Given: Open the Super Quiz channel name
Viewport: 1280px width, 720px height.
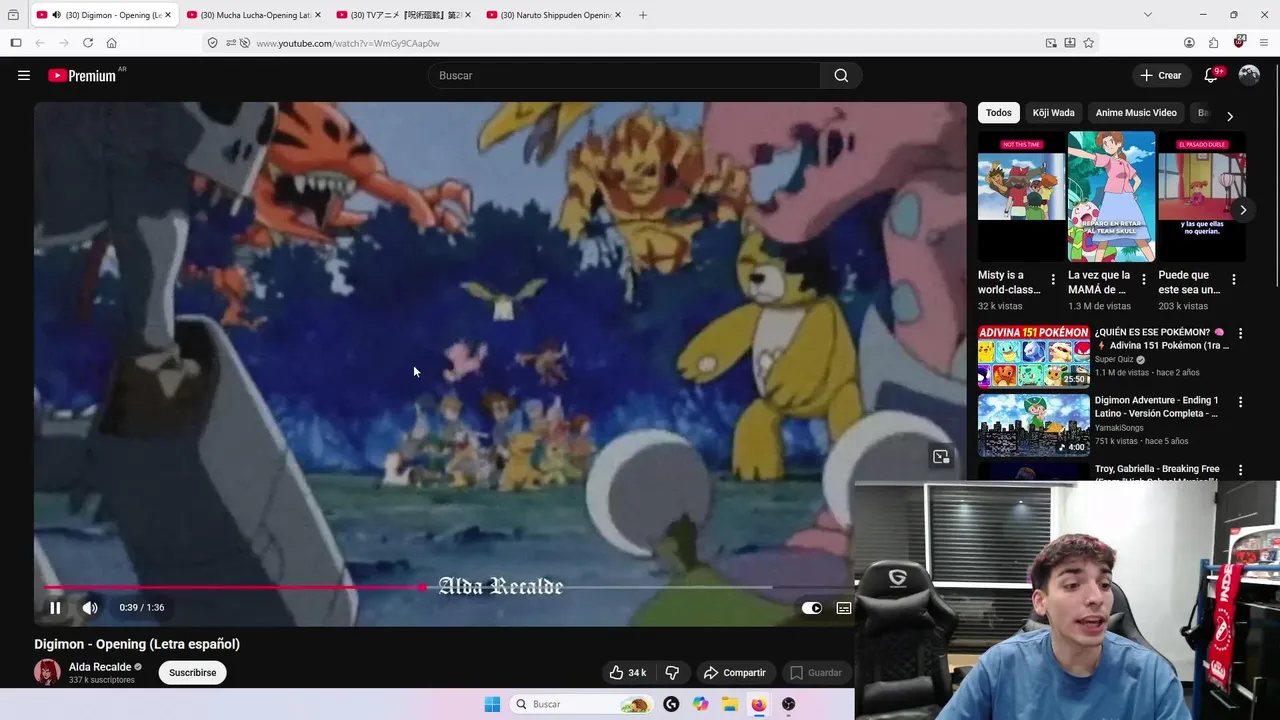Looking at the screenshot, I should pos(1114,360).
